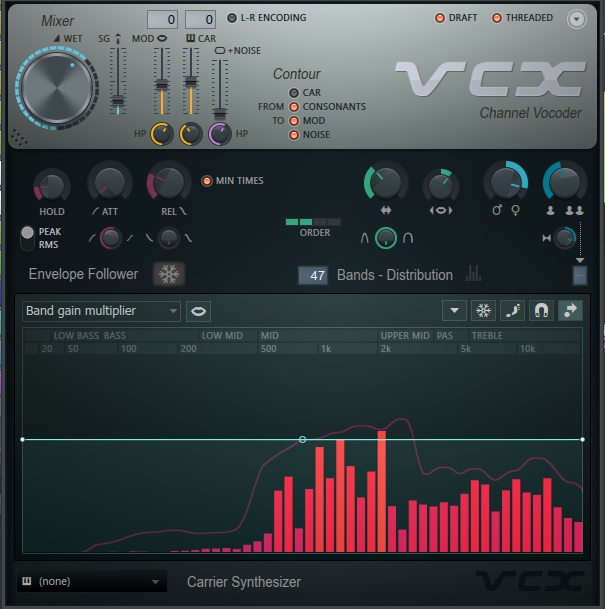Screen dimensions: 605x609
Task: Click the ORDER filter indicator
Action: tap(313, 222)
